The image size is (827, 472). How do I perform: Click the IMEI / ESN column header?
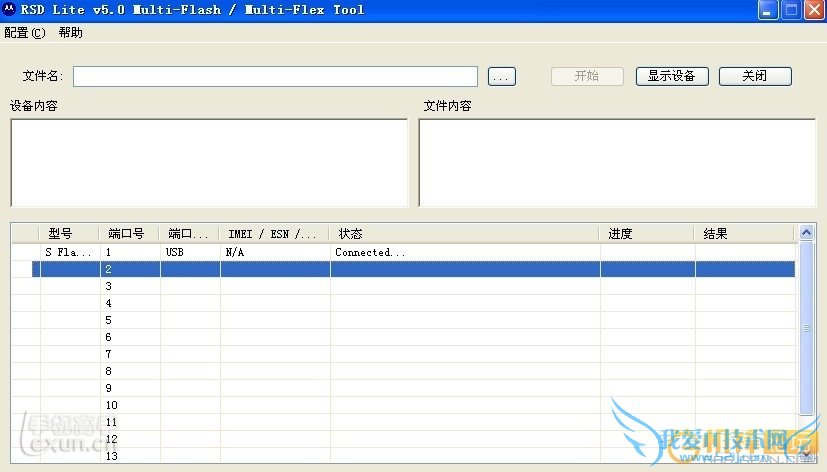(x=274, y=234)
